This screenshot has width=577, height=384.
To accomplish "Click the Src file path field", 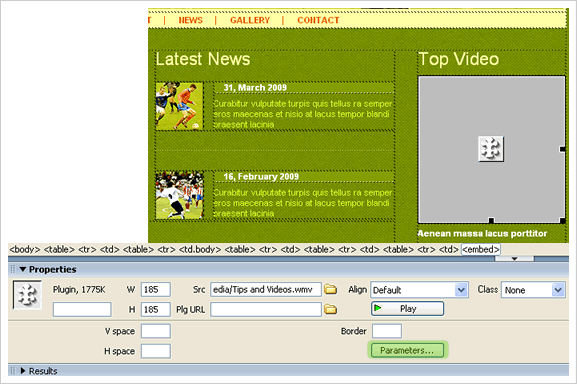I will (x=266, y=289).
